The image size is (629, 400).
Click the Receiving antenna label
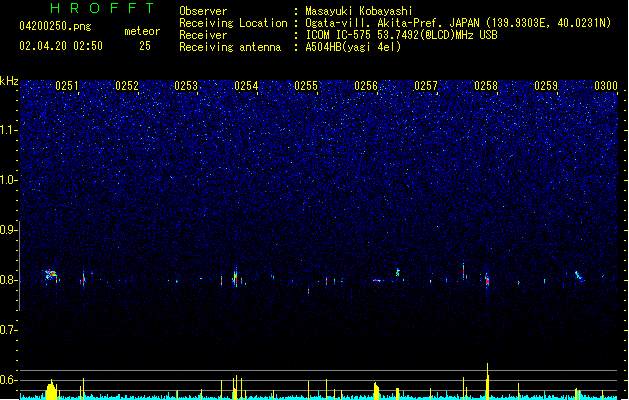coord(230,47)
